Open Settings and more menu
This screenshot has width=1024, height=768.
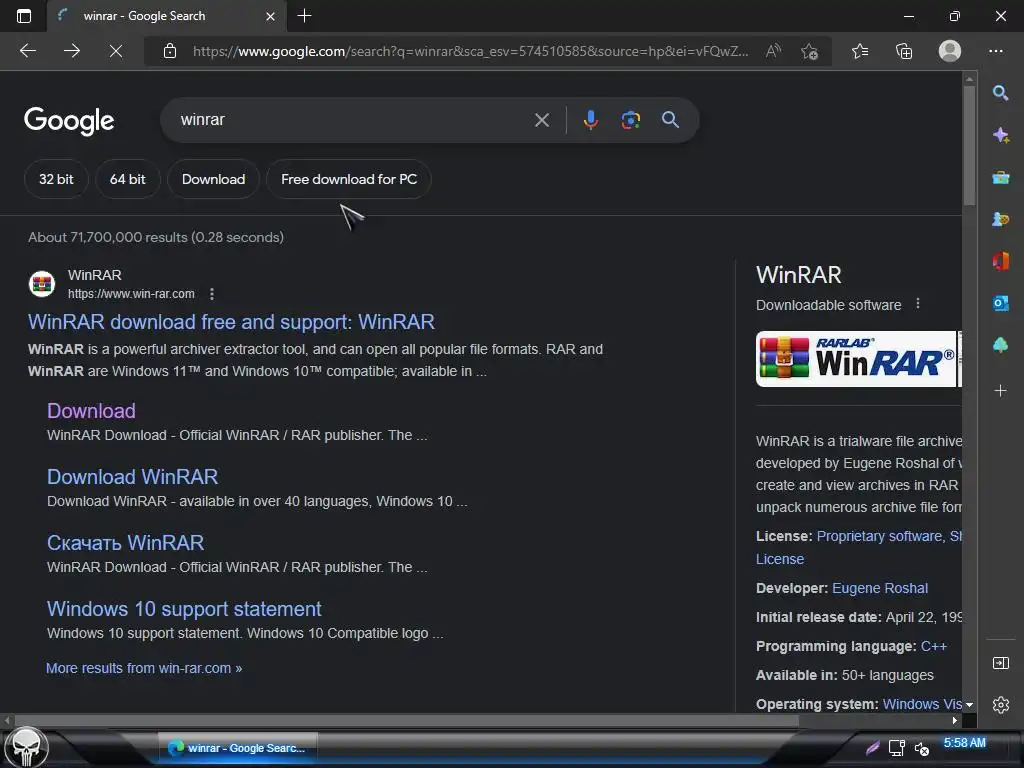996,51
